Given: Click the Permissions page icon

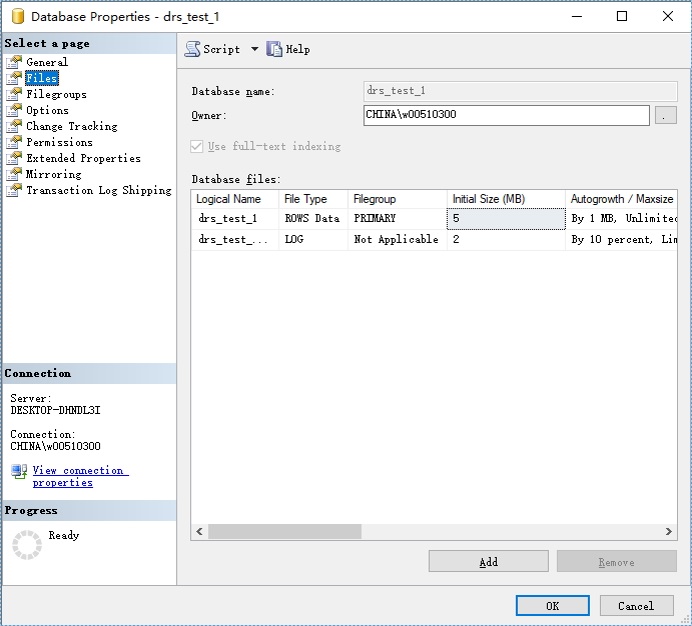Looking at the screenshot, I should click(x=14, y=142).
